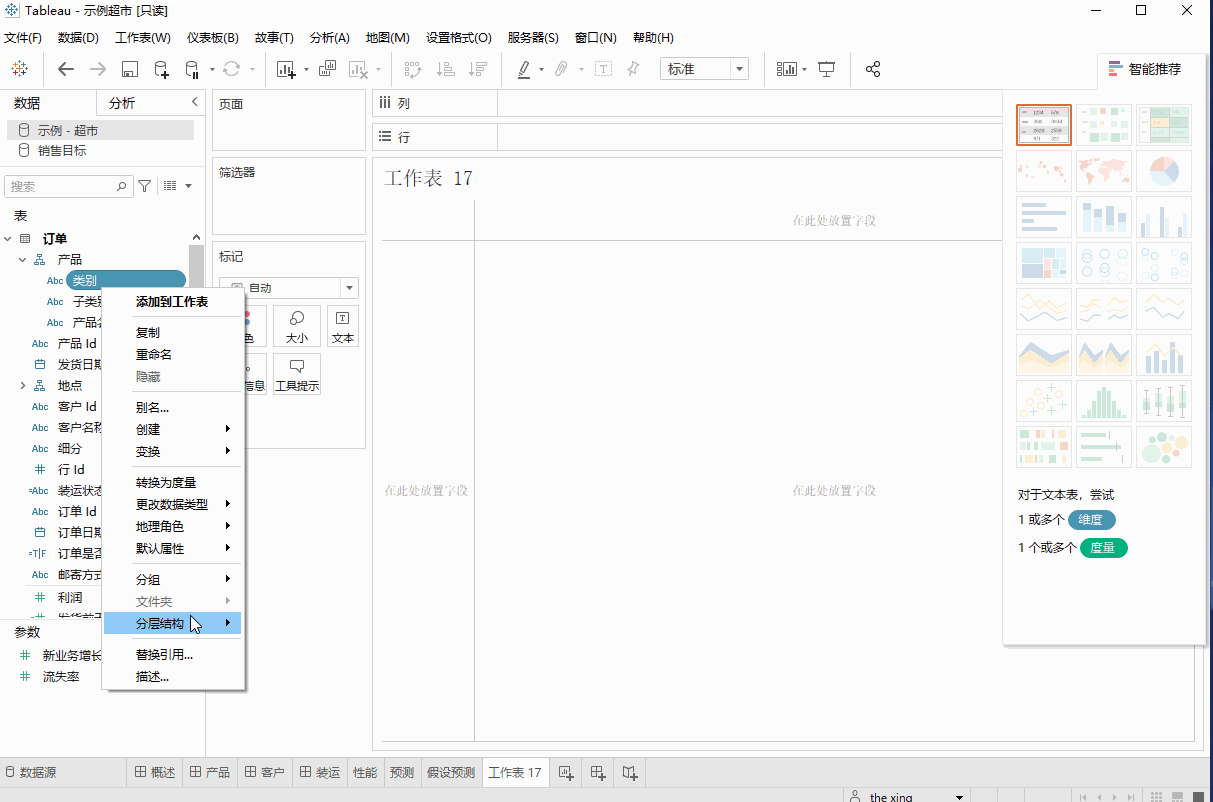Expand the 地点 hierarchy
The height and width of the screenshot is (802, 1213).
pyautogui.click(x=23, y=386)
